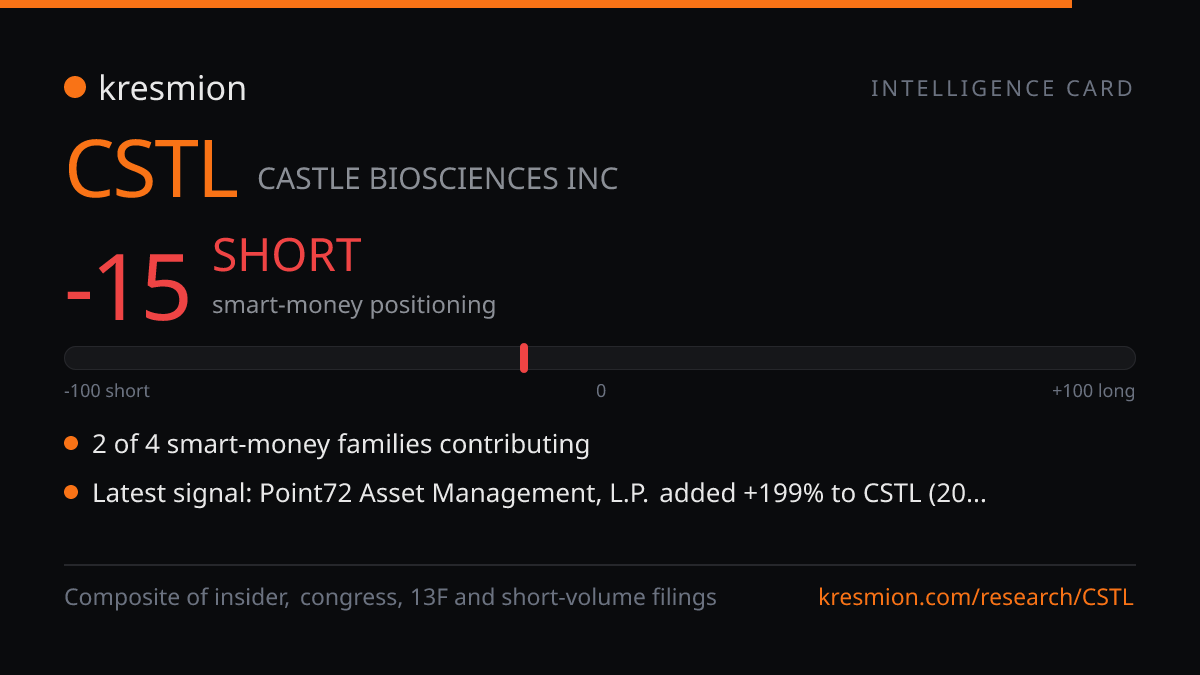Select the Castle Biosciences Inc company name
This screenshot has height=675, width=1200.
(x=438, y=179)
